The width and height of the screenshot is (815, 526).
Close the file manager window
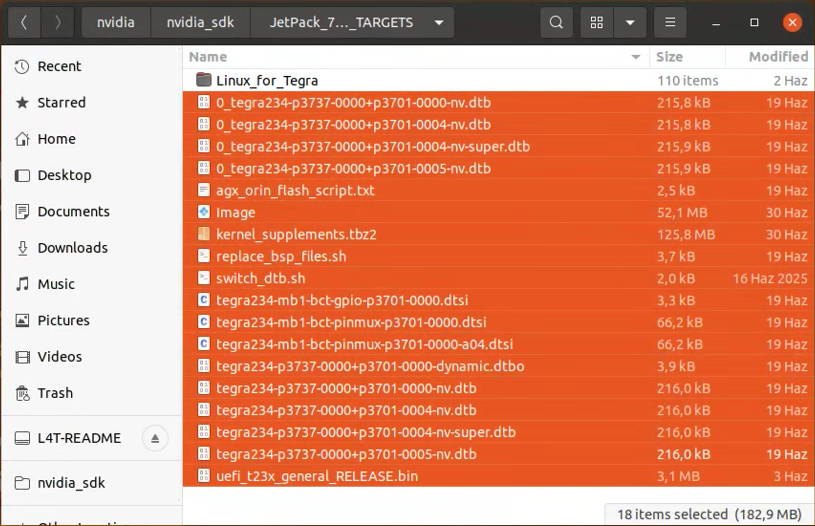792,22
